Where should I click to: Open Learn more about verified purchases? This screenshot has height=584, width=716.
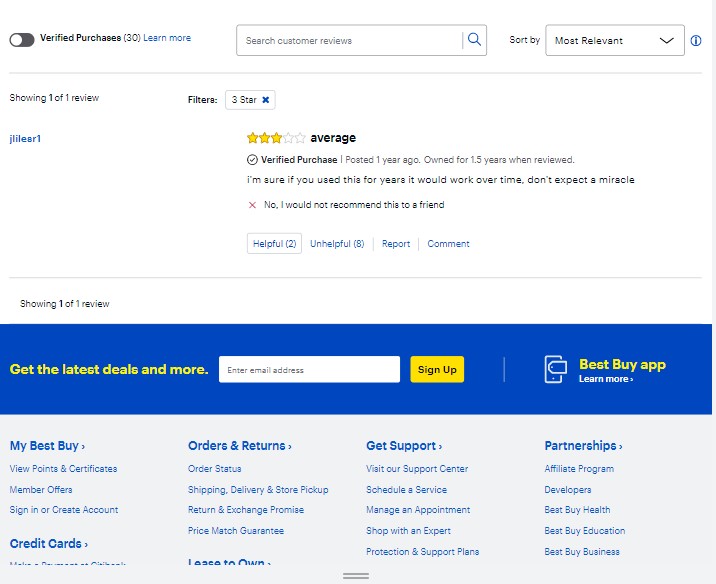point(167,38)
